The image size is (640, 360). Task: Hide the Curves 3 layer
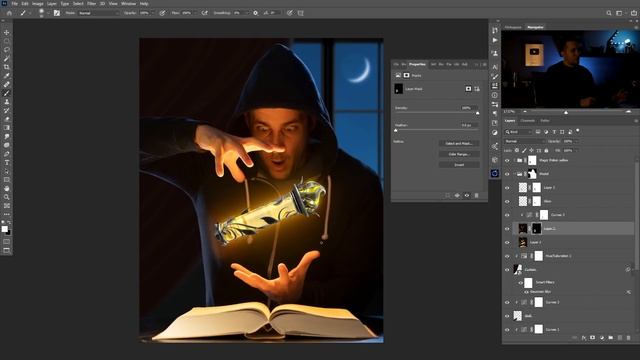pyautogui.click(x=507, y=215)
